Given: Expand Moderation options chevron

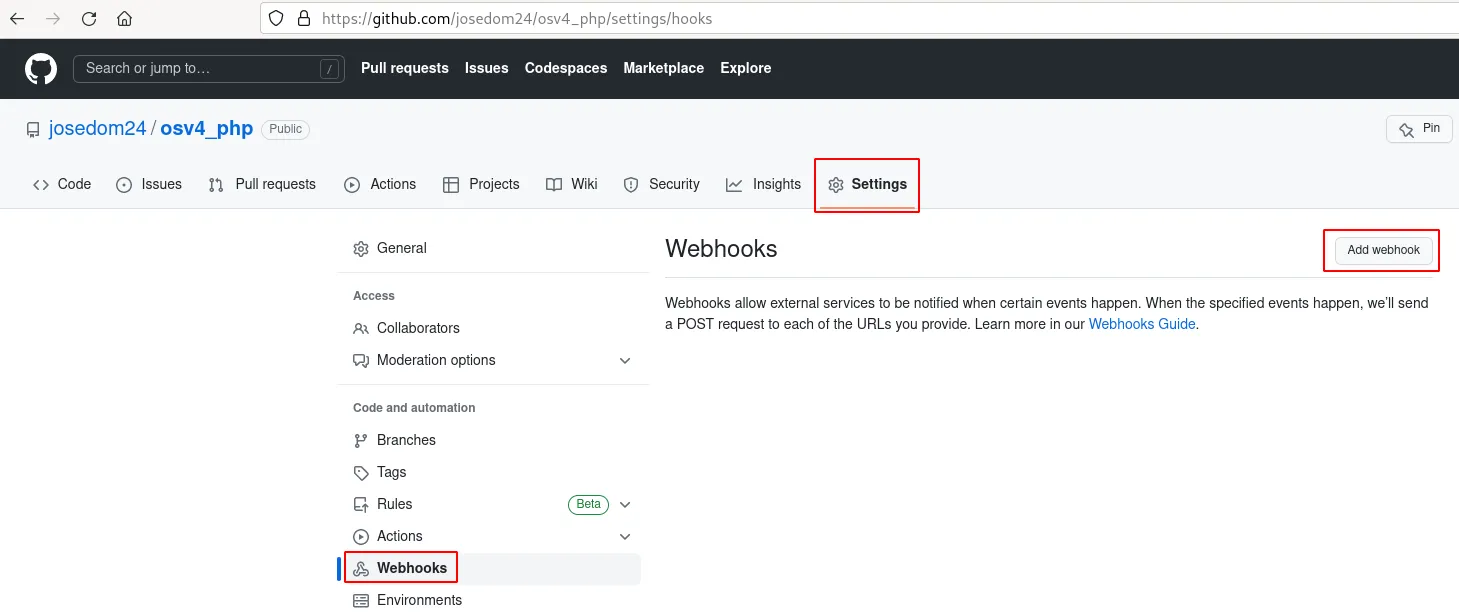Looking at the screenshot, I should 625,361.
